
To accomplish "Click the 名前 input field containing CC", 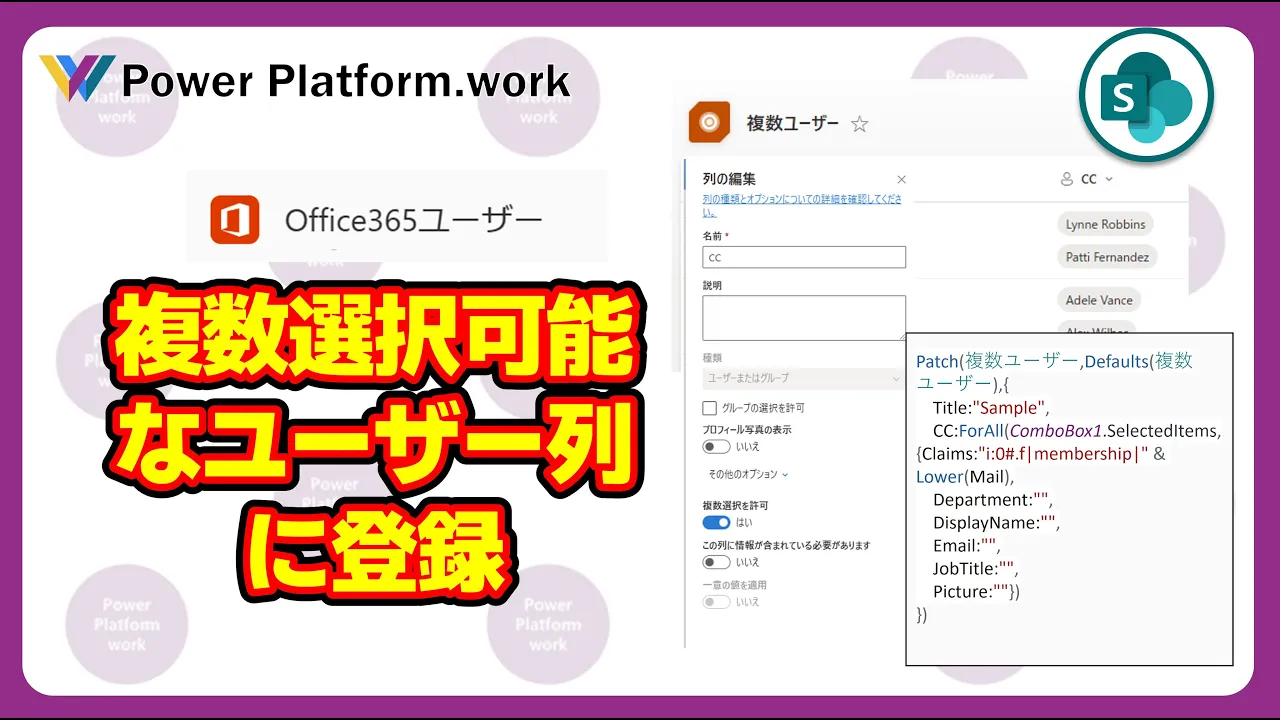I will point(804,257).
